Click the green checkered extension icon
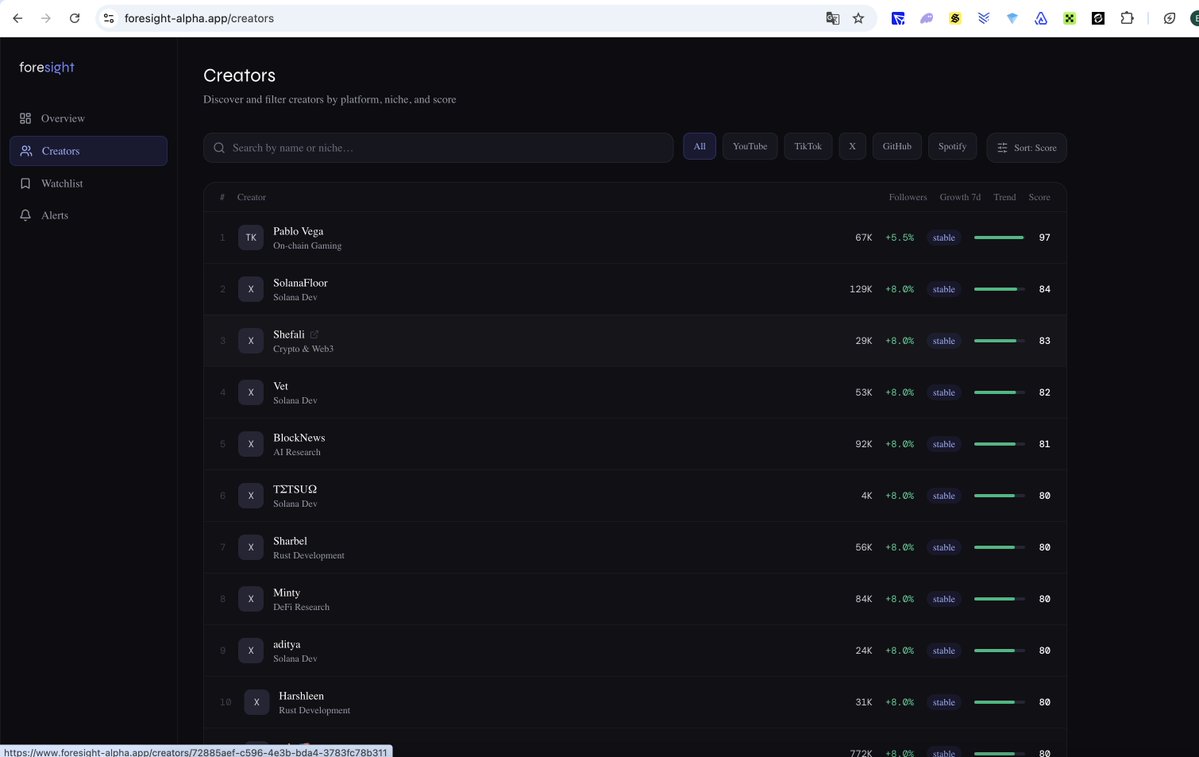 [1070, 18]
